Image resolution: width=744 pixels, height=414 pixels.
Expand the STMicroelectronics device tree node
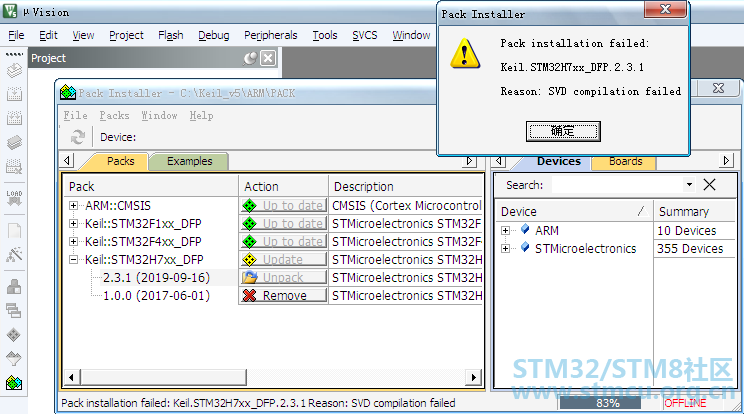[x=505, y=248]
